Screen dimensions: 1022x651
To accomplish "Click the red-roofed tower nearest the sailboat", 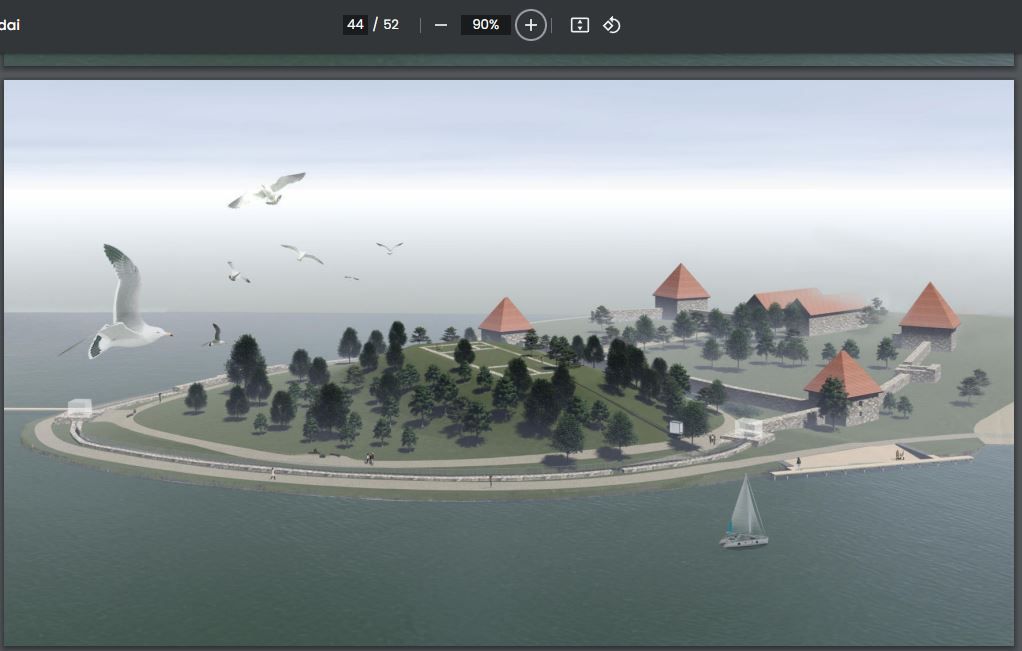I will pyautogui.click(x=846, y=385).
